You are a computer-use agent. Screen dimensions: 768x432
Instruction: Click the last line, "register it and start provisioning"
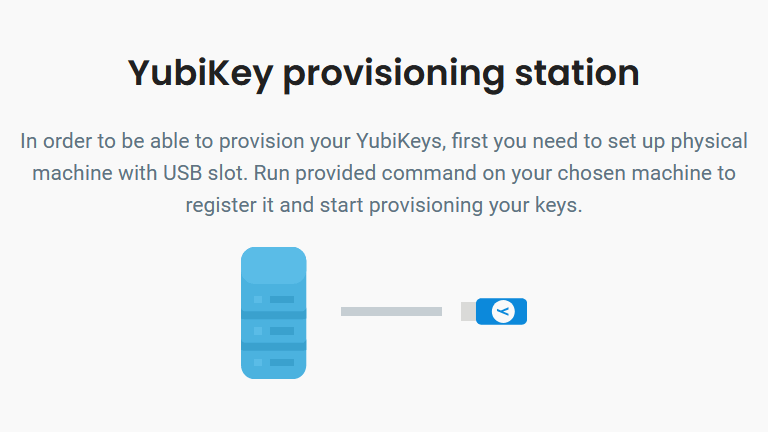coord(384,205)
